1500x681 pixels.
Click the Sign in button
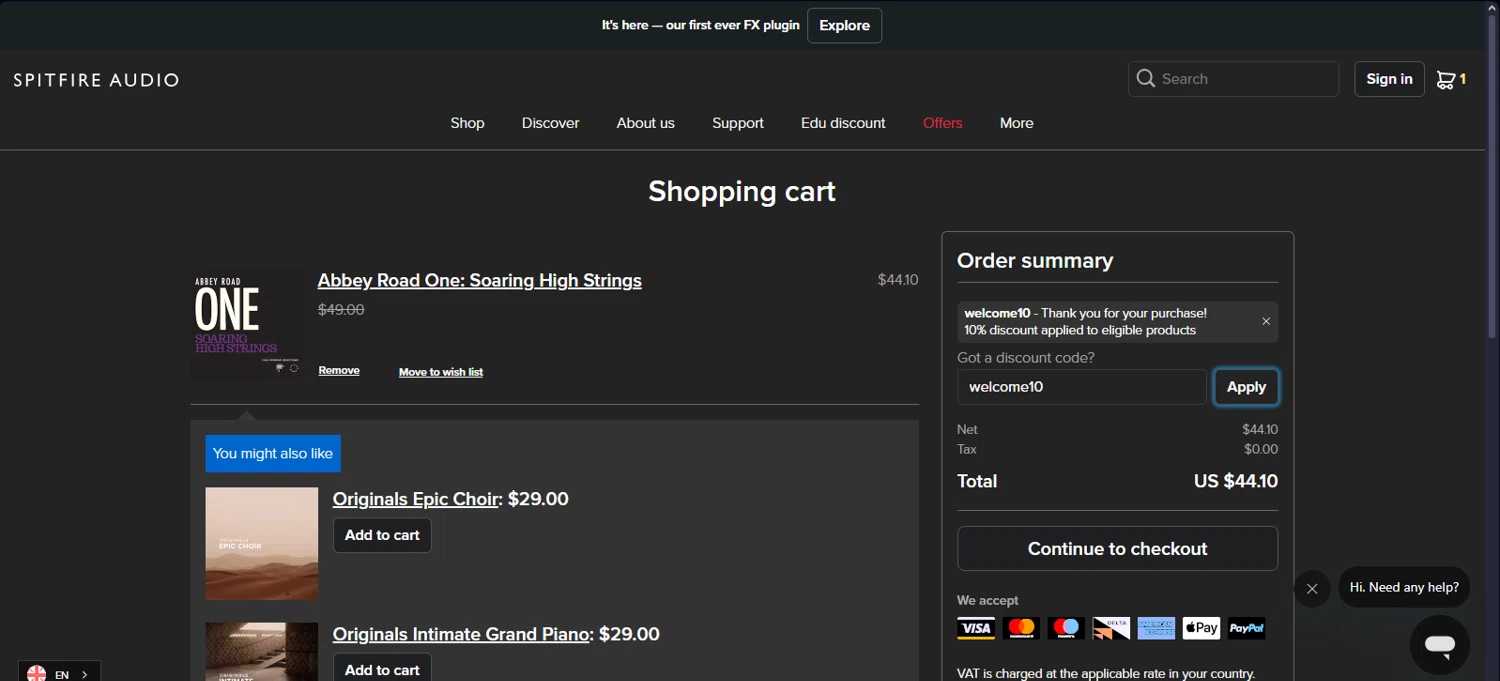pyautogui.click(x=1389, y=79)
